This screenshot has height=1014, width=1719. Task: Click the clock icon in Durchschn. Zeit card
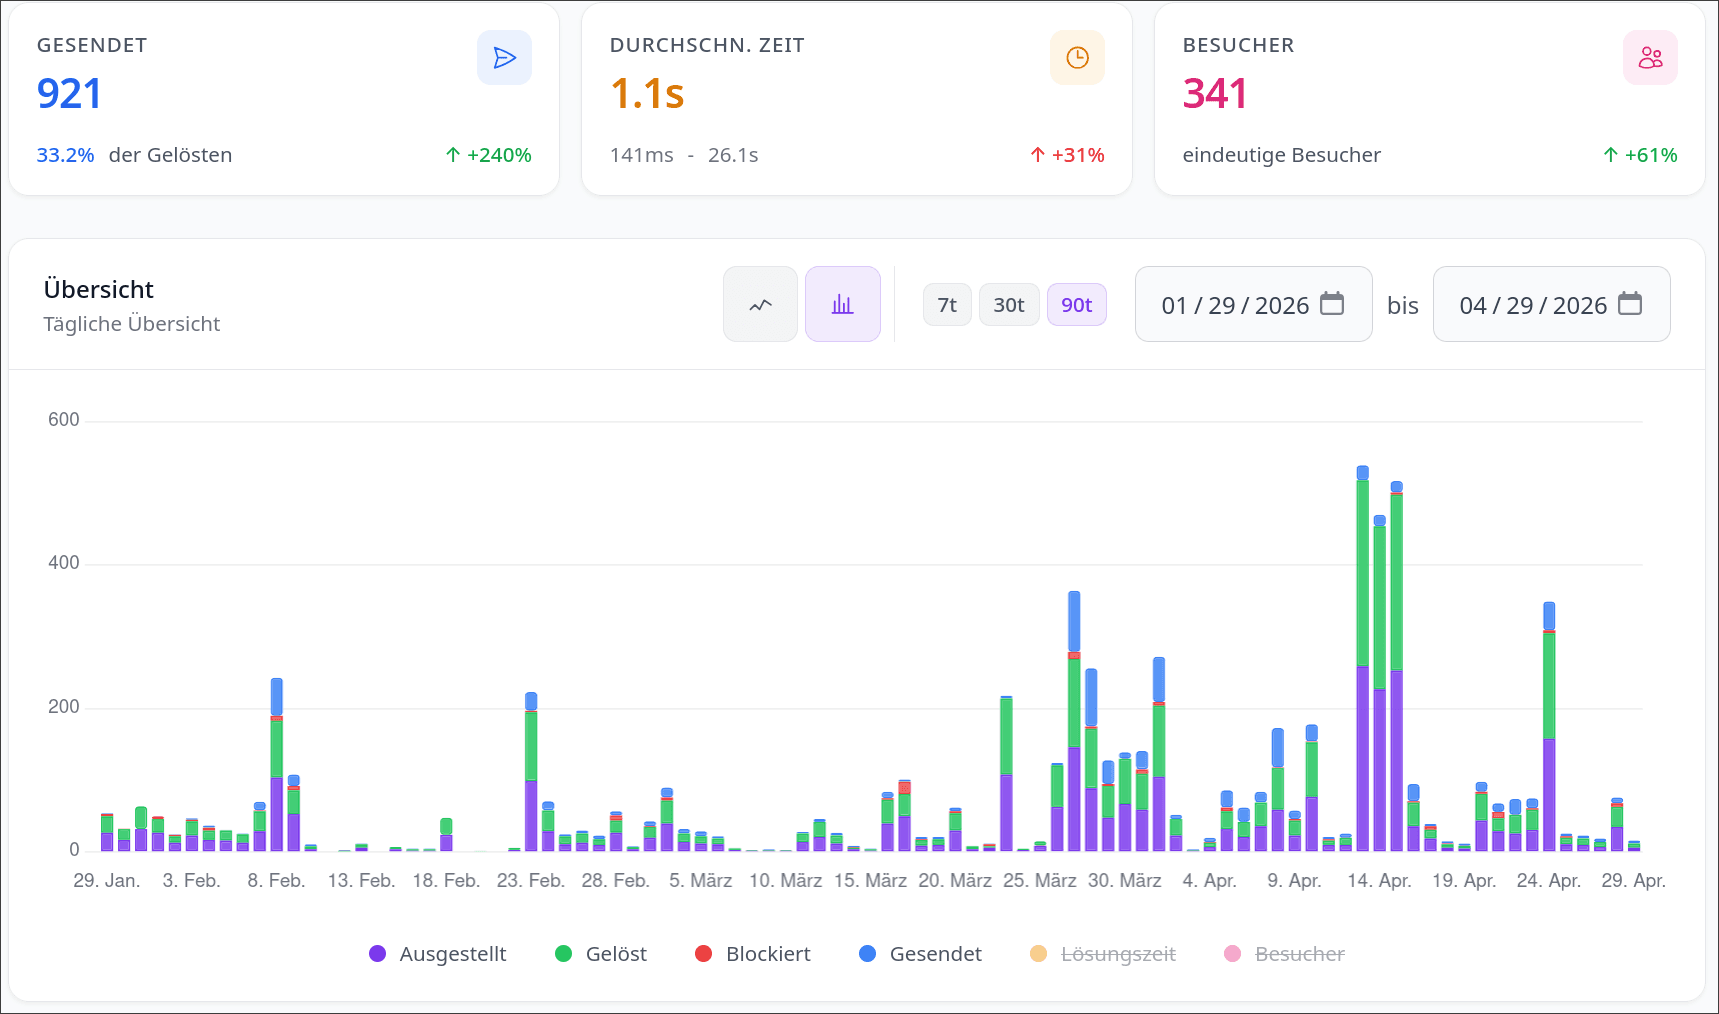click(1077, 58)
